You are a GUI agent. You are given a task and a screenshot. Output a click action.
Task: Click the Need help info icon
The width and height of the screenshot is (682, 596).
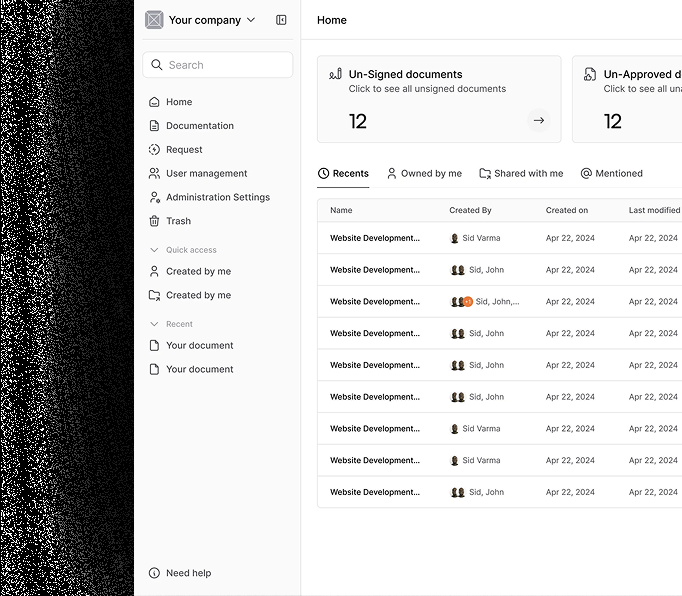(x=154, y=573)
